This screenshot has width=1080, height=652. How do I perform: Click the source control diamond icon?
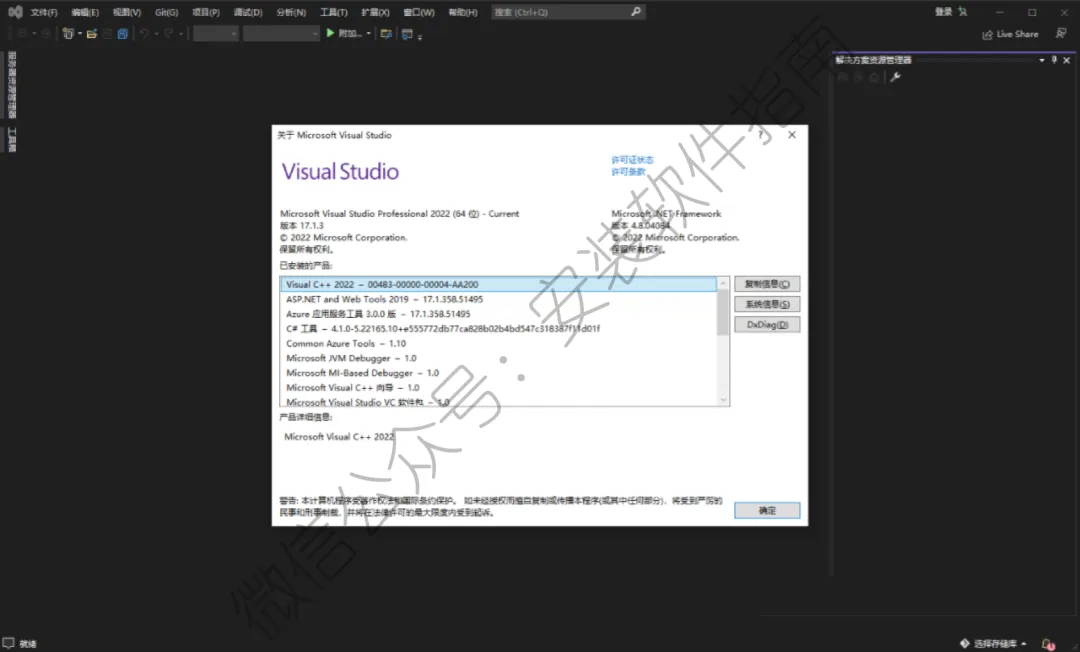[964, 643]
